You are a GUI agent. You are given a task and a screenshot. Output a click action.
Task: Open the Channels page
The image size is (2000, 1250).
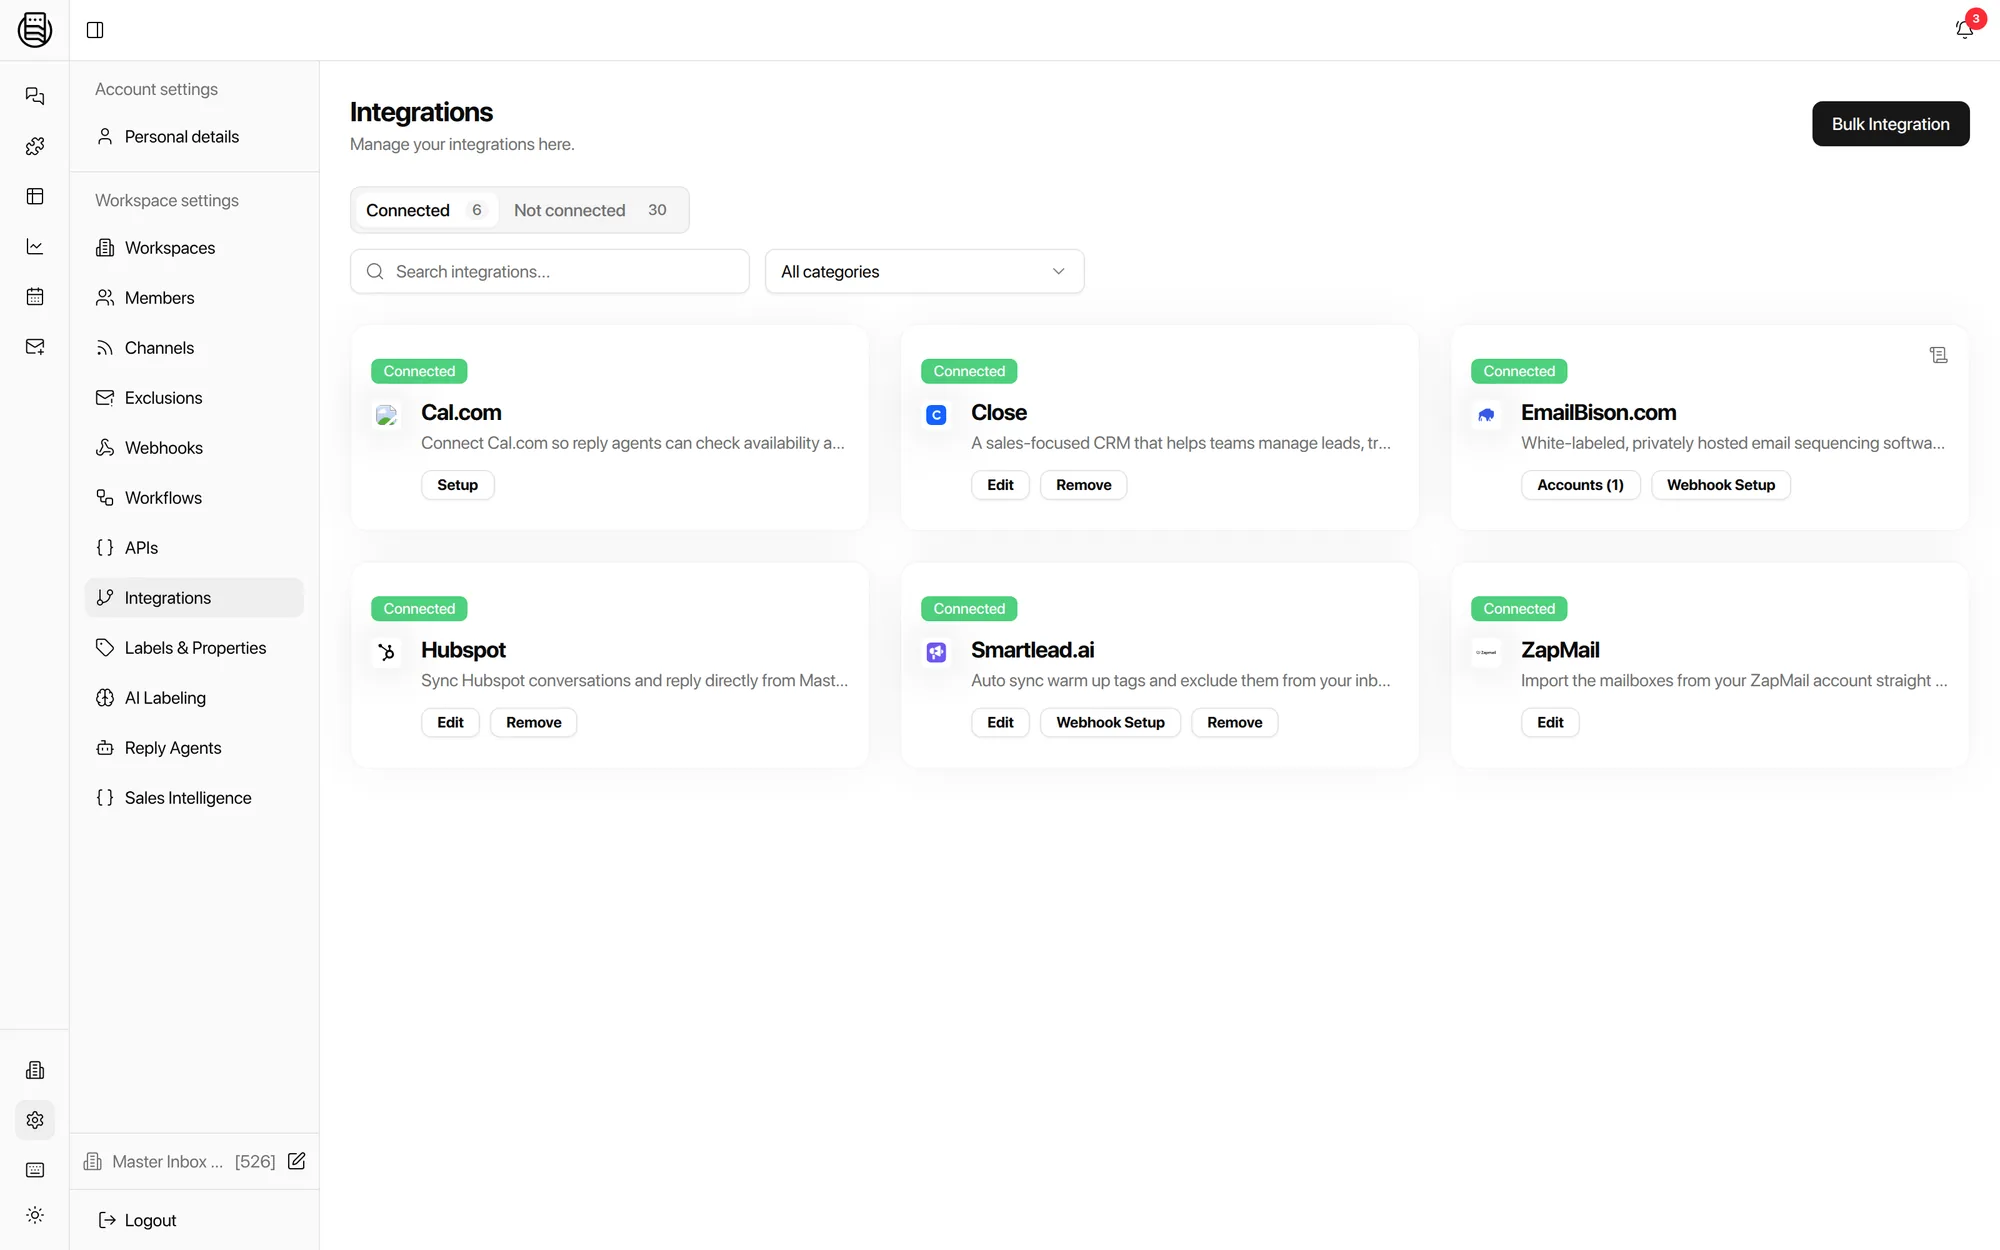[194, 348]
